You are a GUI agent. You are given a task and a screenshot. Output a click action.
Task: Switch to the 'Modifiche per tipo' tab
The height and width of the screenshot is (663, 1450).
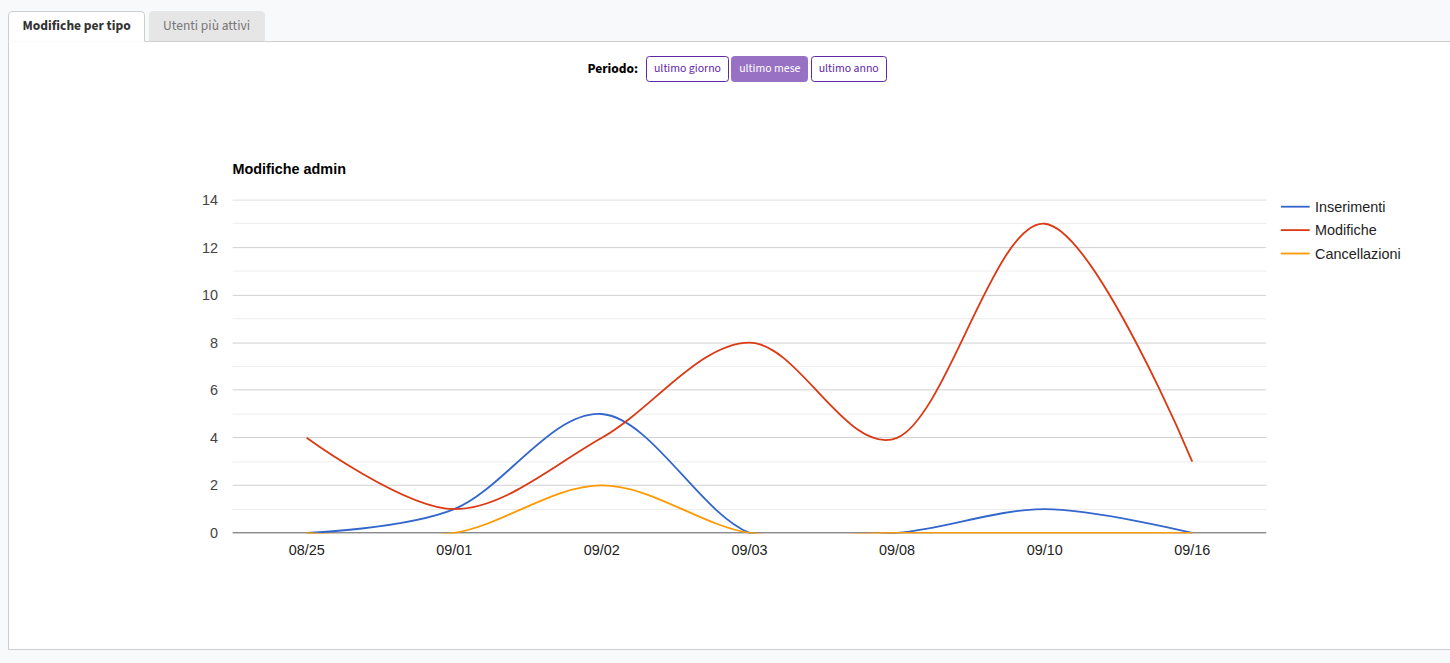(x=77, y=26)
